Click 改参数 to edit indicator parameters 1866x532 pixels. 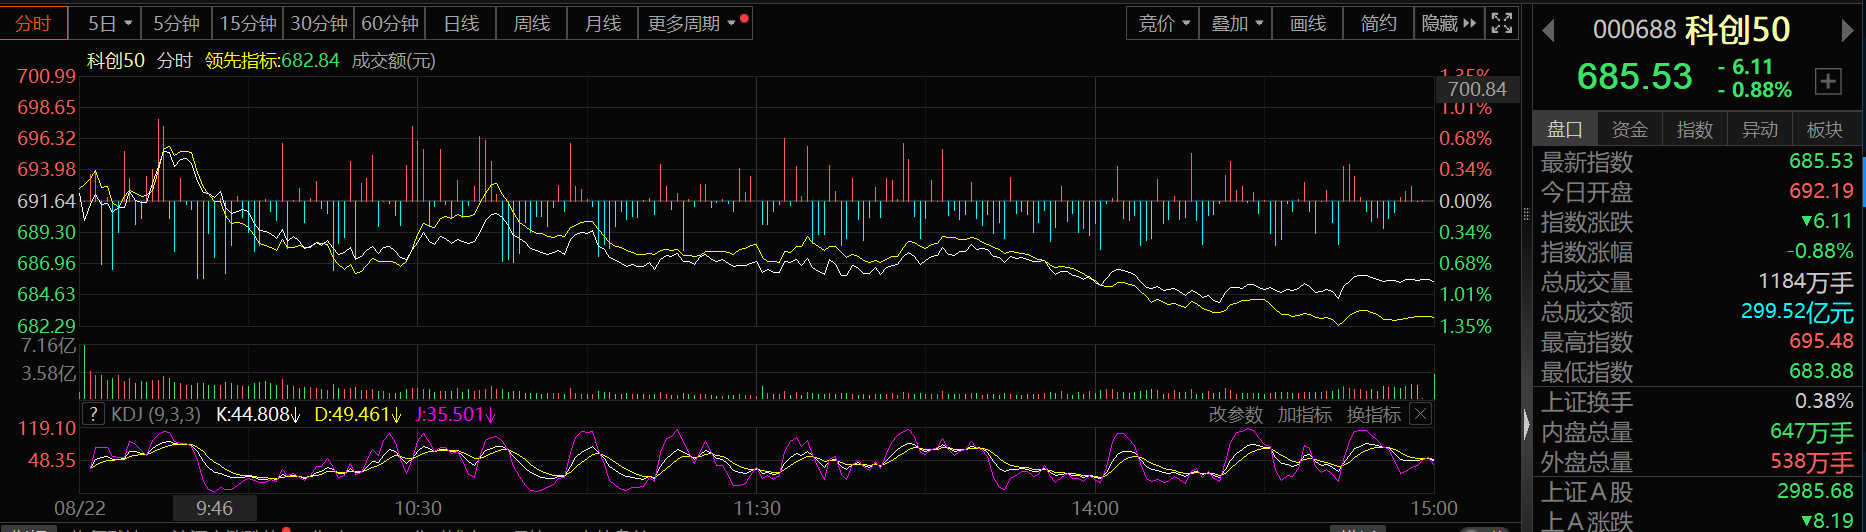(x=1235, y=414)
